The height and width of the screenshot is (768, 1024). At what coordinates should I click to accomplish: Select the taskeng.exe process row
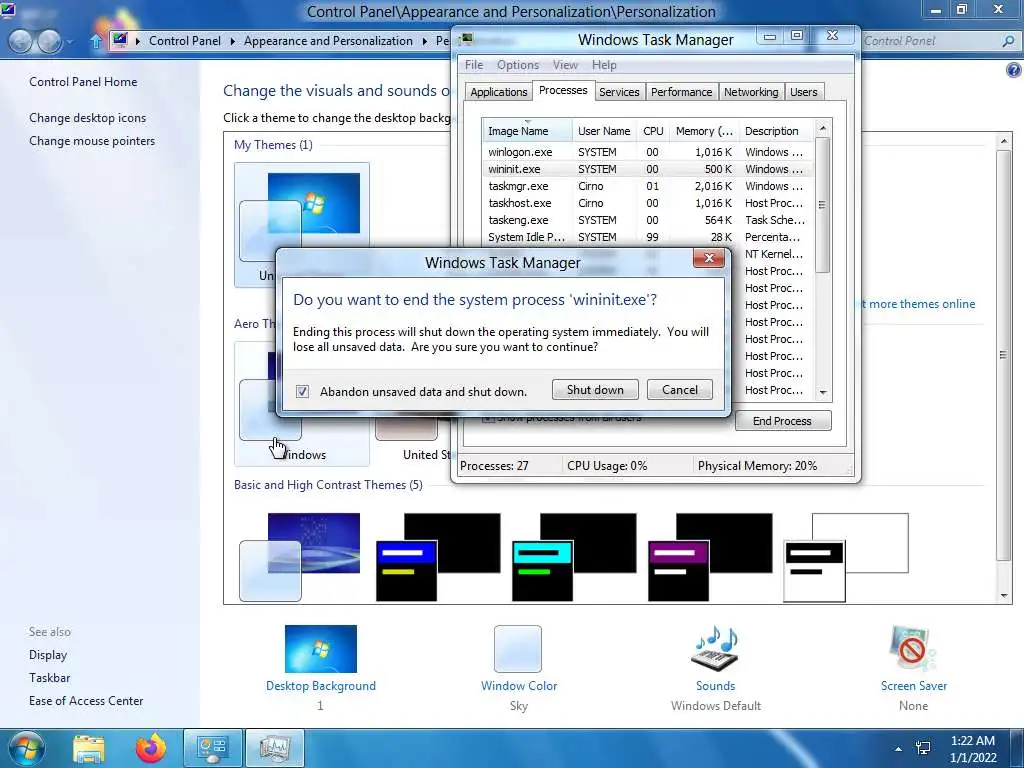click(648, 219)
